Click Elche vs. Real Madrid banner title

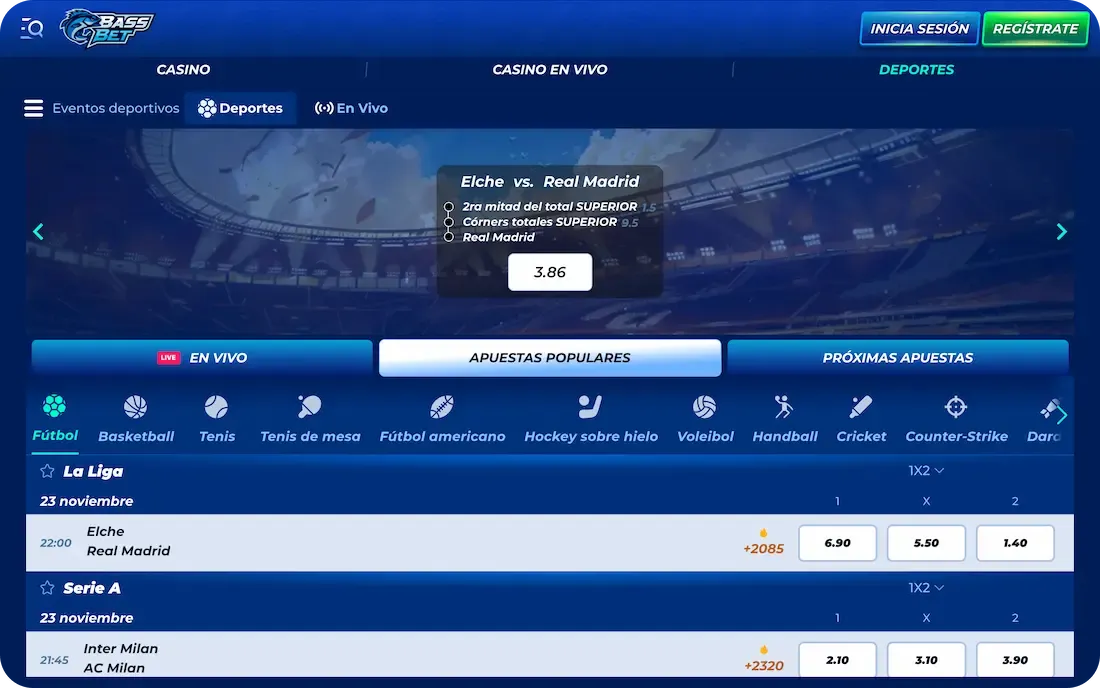coord(550,182)
